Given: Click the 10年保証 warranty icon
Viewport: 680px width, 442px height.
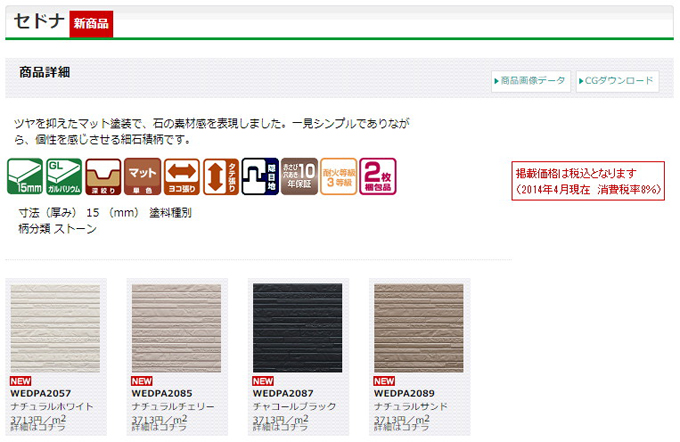Looking at the screenshot, I should point(299,177).
